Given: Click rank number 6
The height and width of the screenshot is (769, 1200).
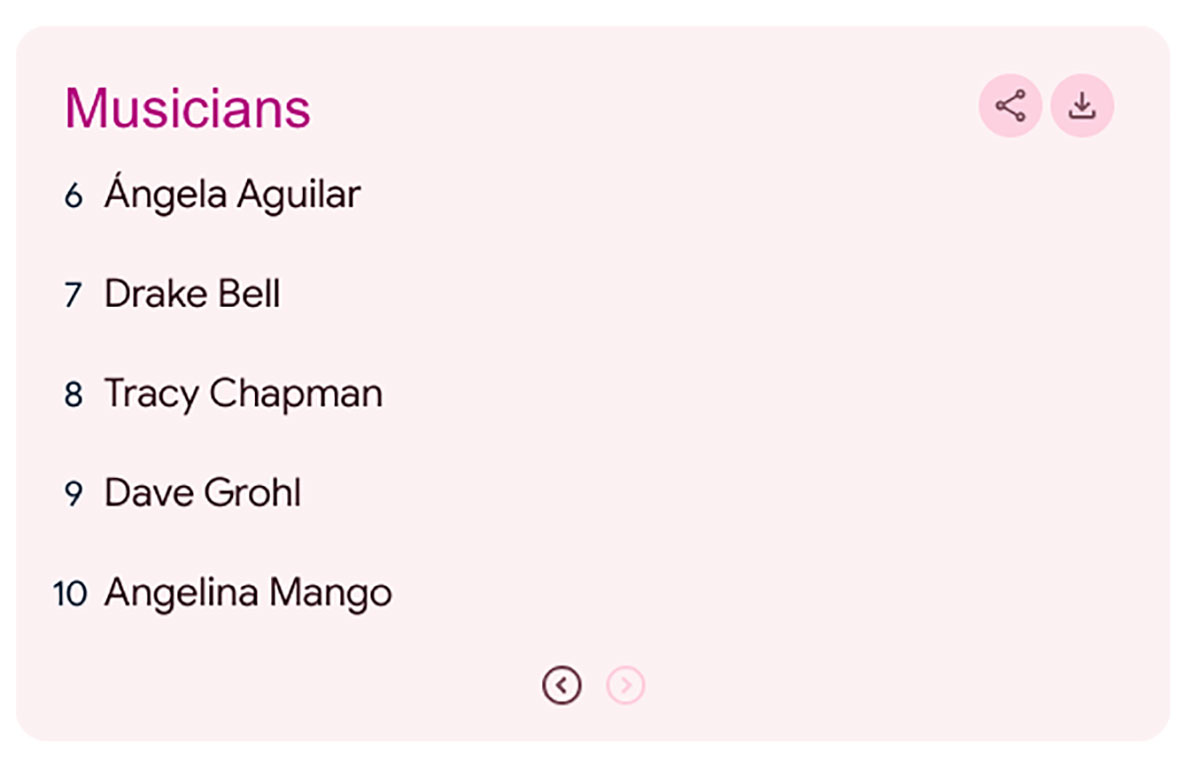Looking at the screenshot, I should coord(73,196).
